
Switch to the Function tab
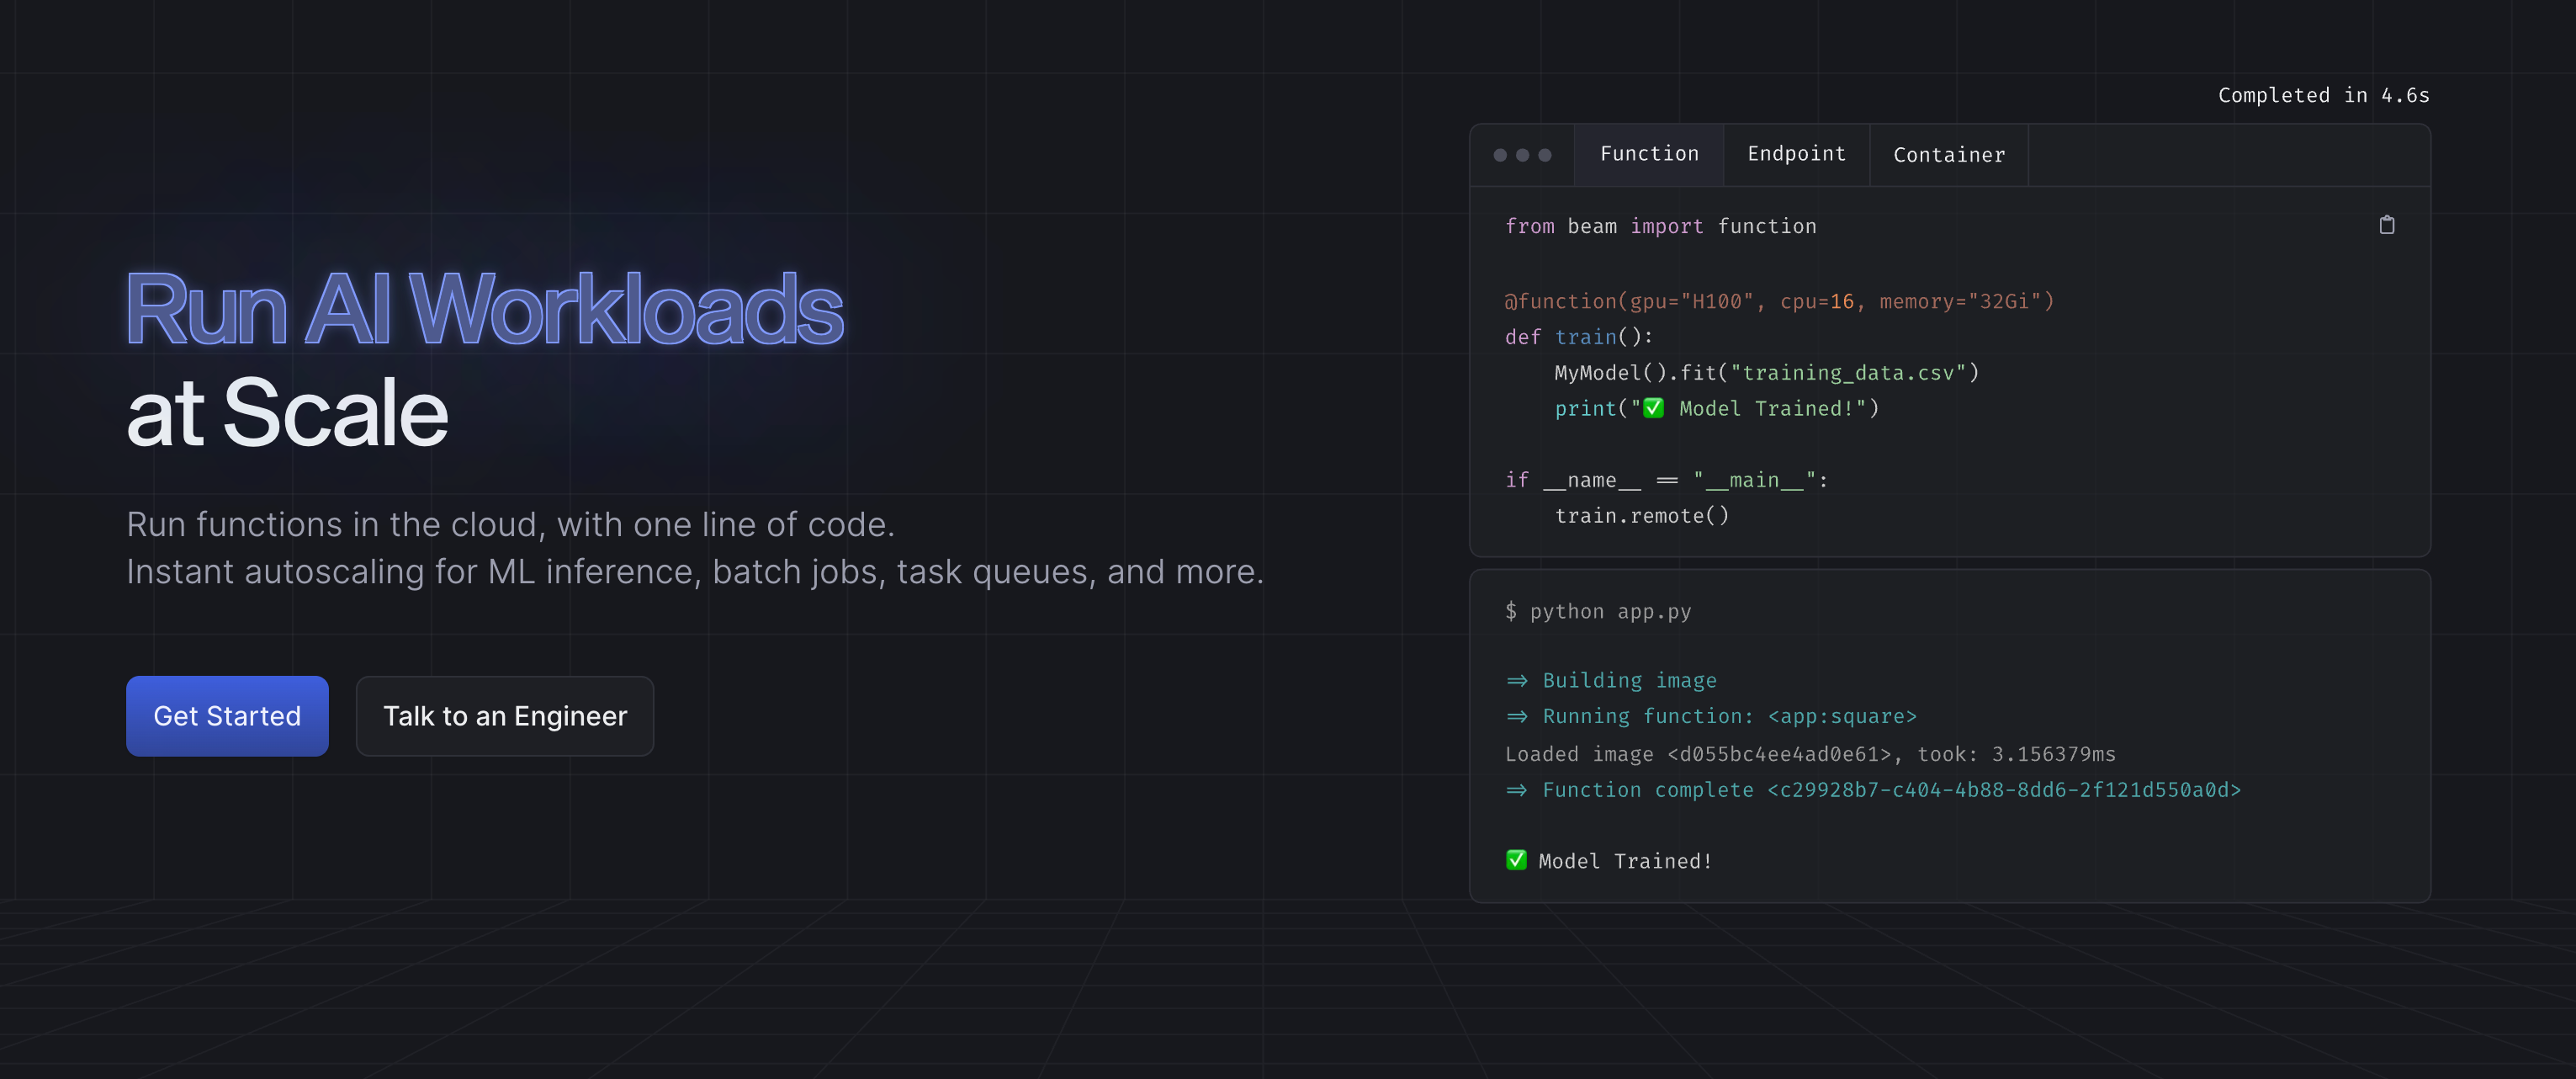click(x=1648, y=154)
